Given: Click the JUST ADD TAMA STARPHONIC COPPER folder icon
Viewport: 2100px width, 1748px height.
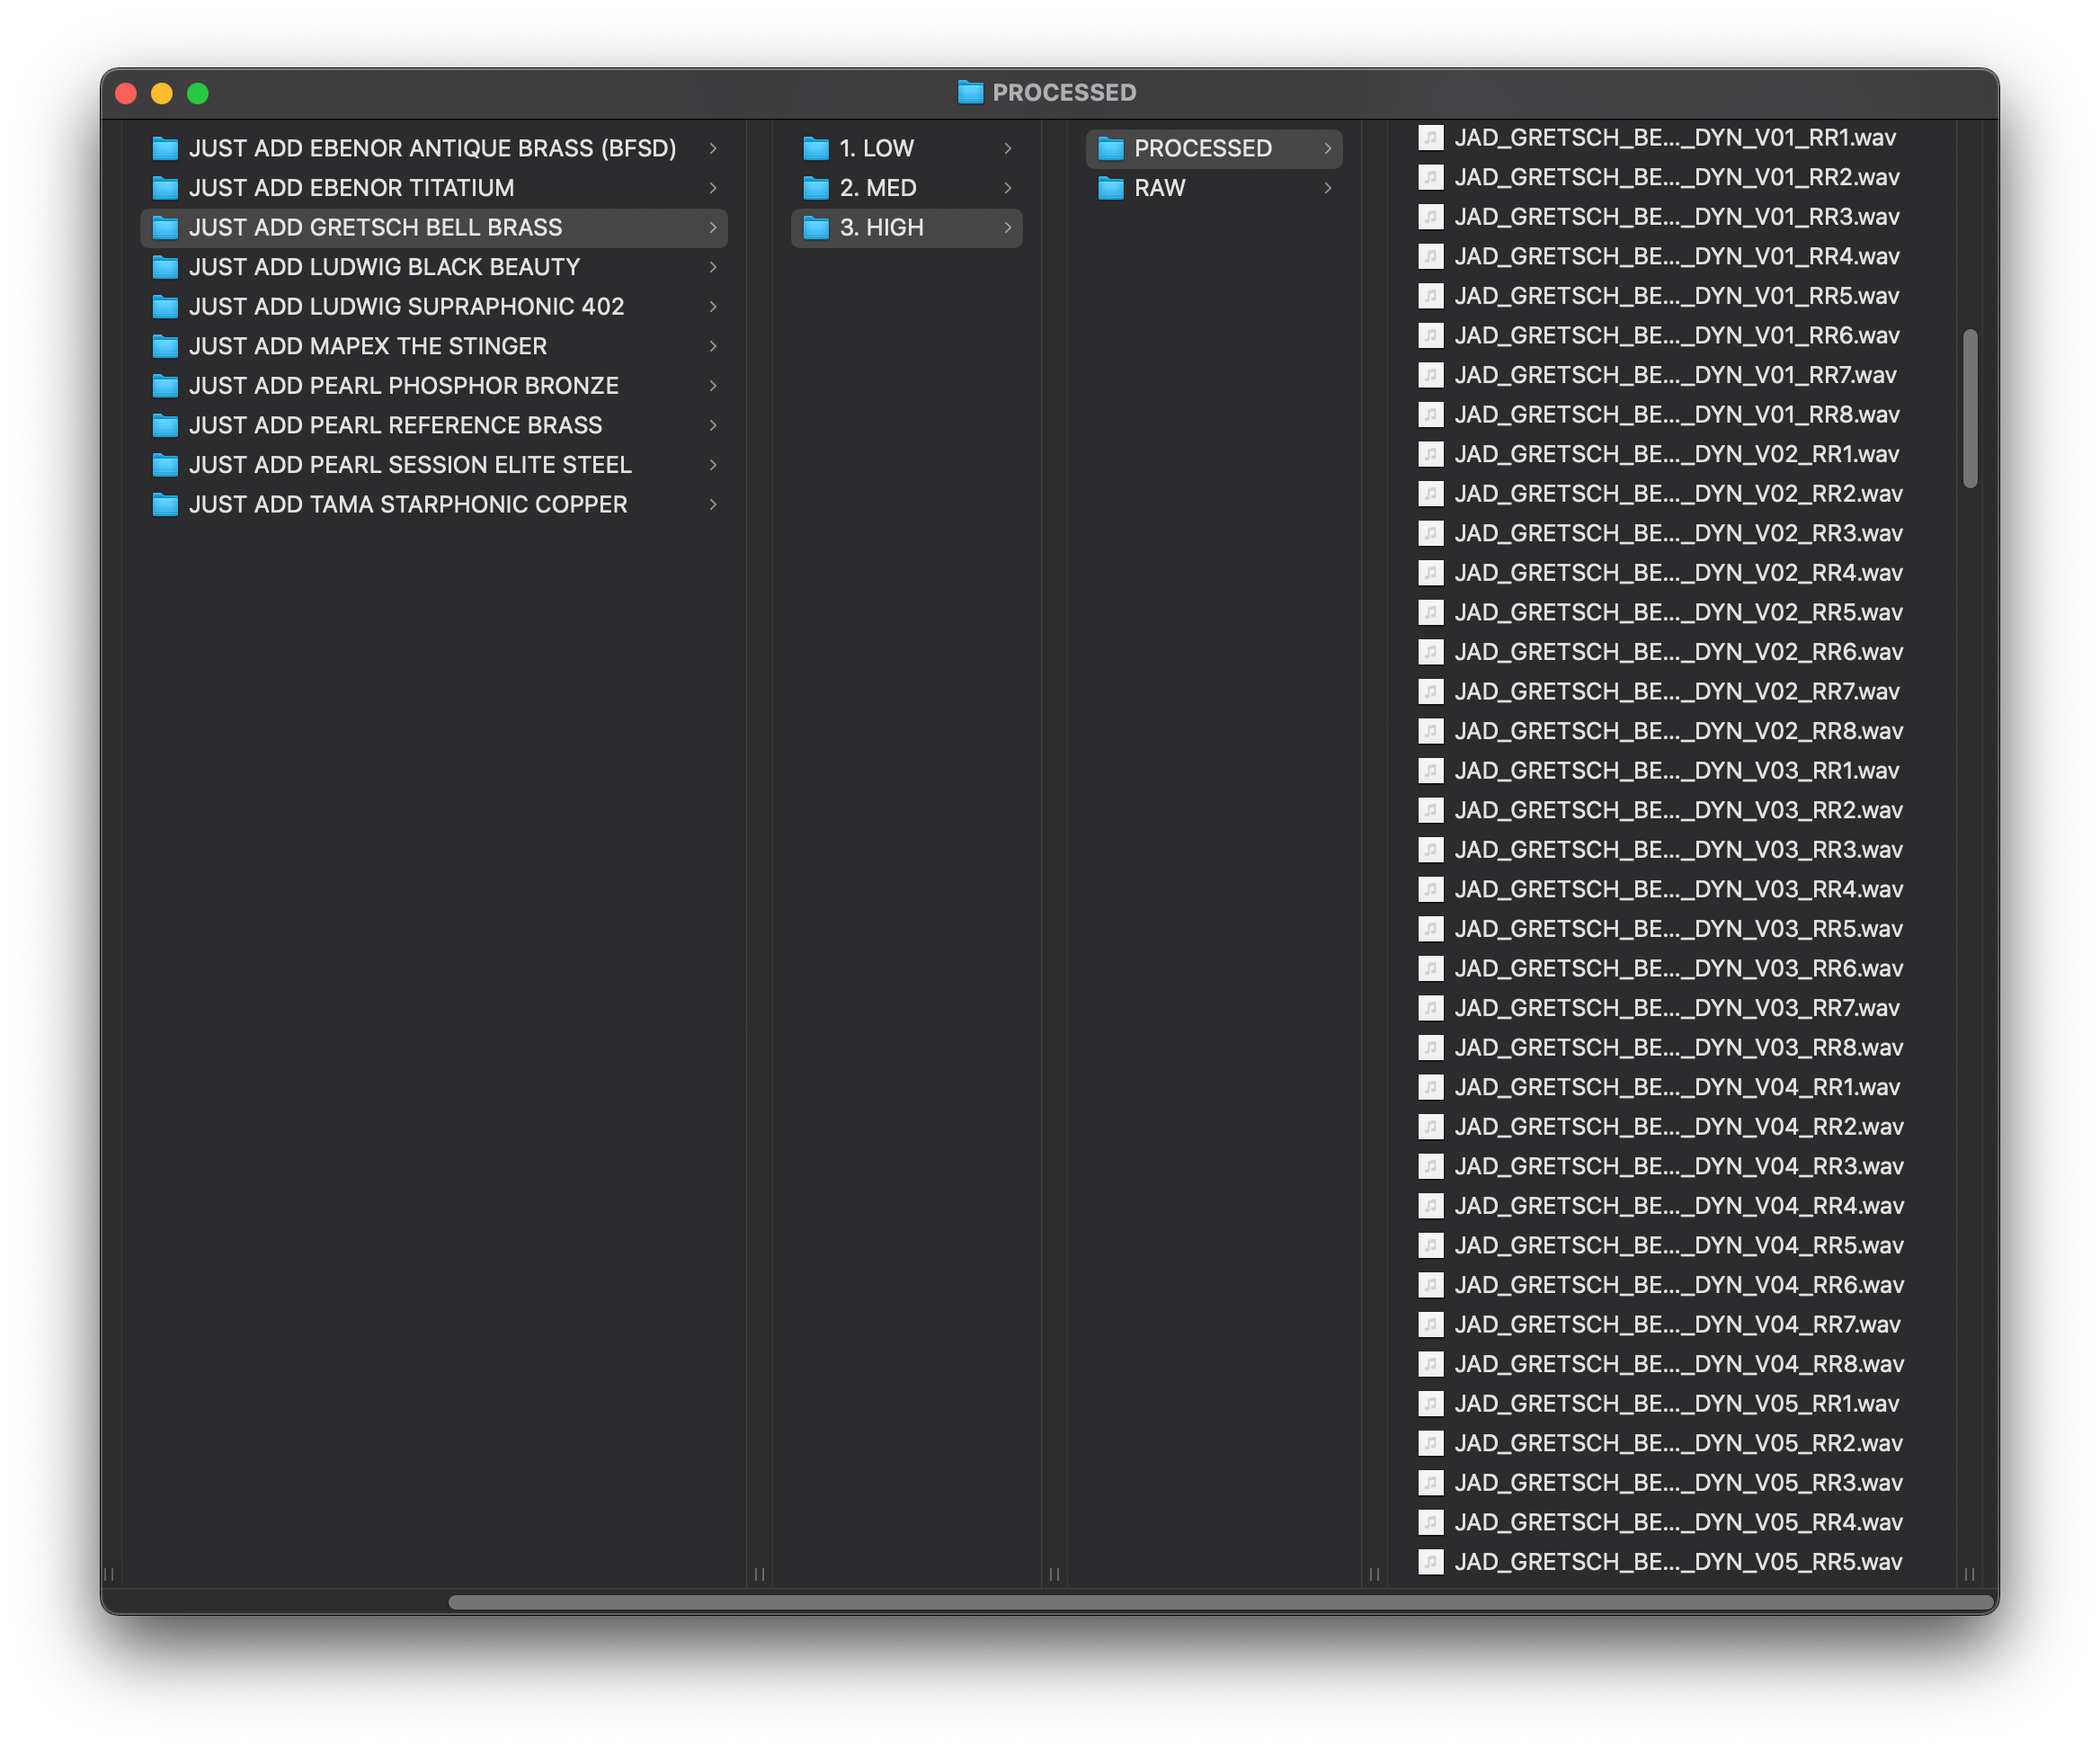Looking at the screenshot, I should point(165,505).
